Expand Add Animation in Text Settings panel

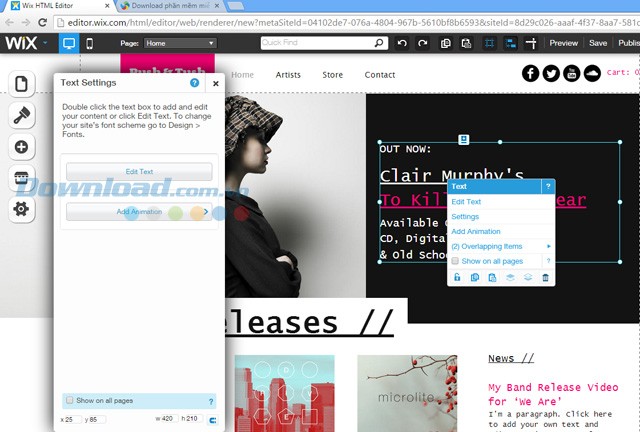point(139,212)
